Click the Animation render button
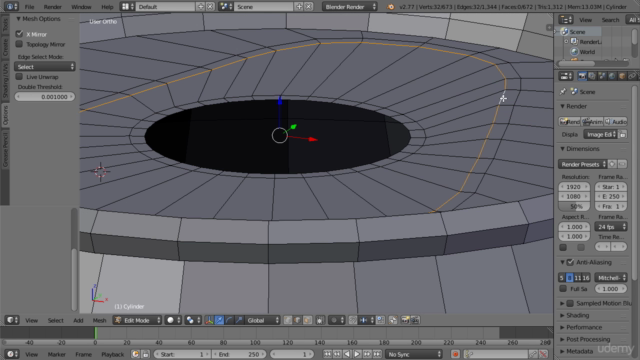Screen dimensions: 640x360 (592, 122)
